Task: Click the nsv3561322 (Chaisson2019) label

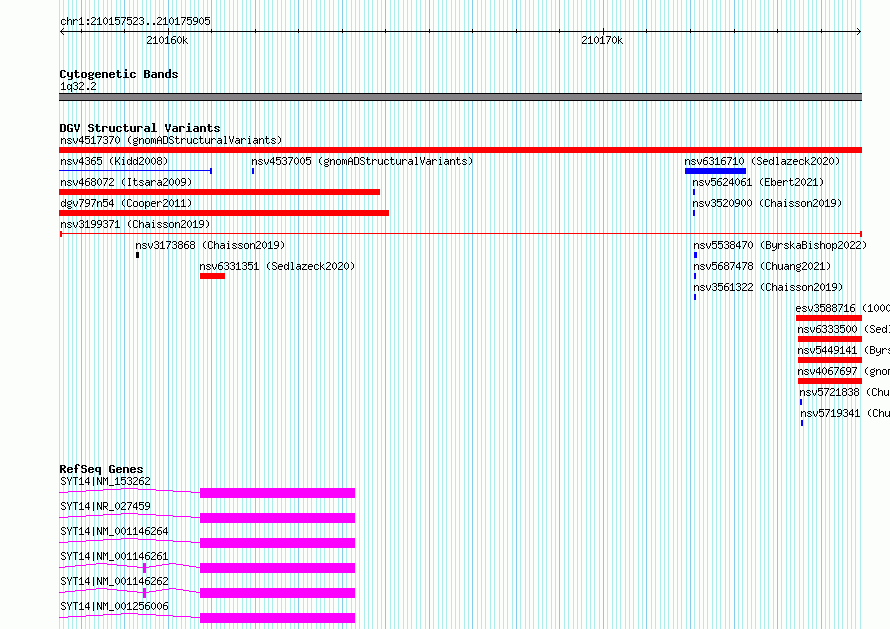Action: tap(768, 287)
